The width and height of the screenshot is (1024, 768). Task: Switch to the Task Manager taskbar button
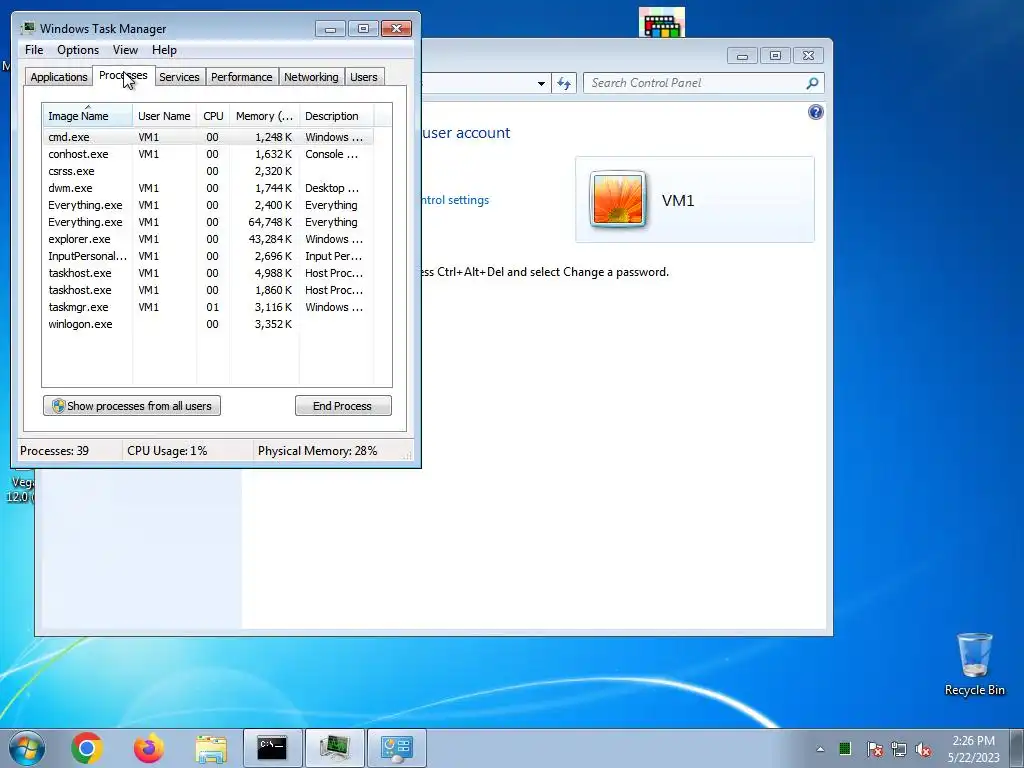(334, 748)
